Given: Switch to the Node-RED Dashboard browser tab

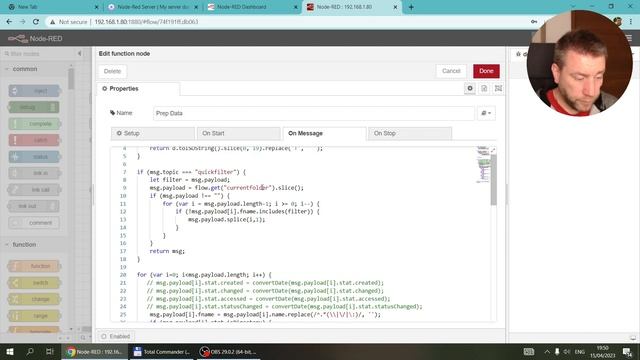Looking at the screenshot, I should [x=252, y=7].
